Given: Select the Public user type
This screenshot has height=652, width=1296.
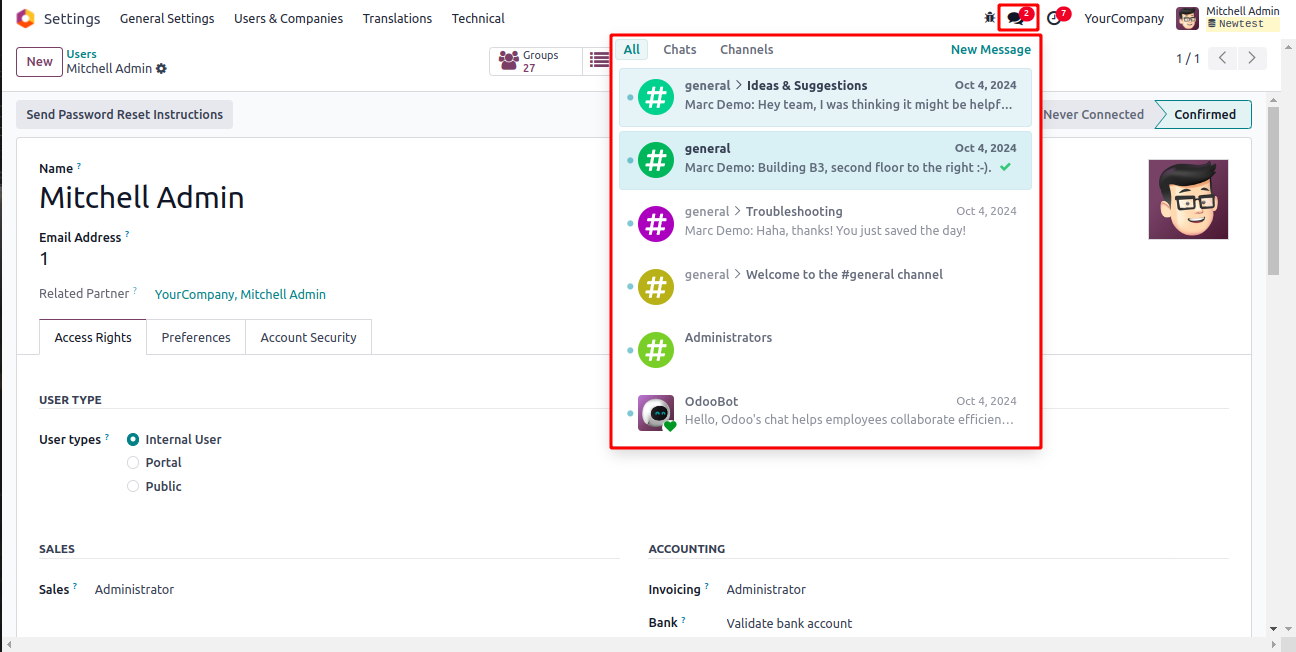Looking at the screenshot, I should pos(133,487).
